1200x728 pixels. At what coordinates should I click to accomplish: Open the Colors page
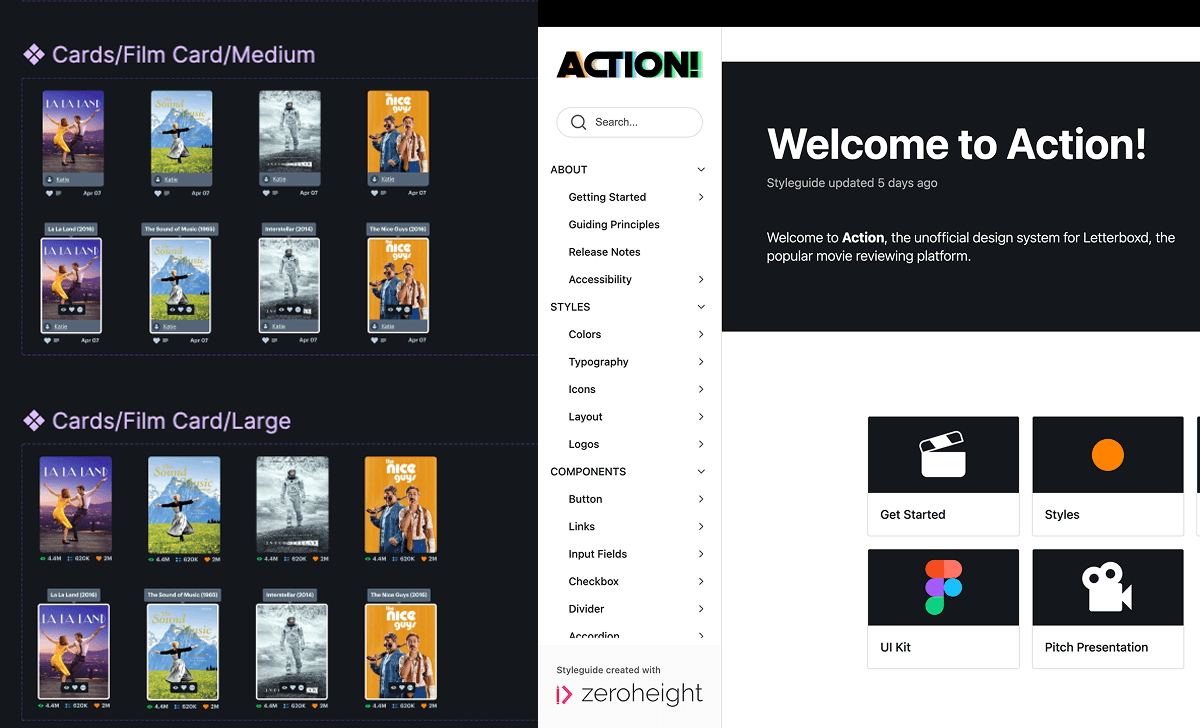tap(585, 334)
